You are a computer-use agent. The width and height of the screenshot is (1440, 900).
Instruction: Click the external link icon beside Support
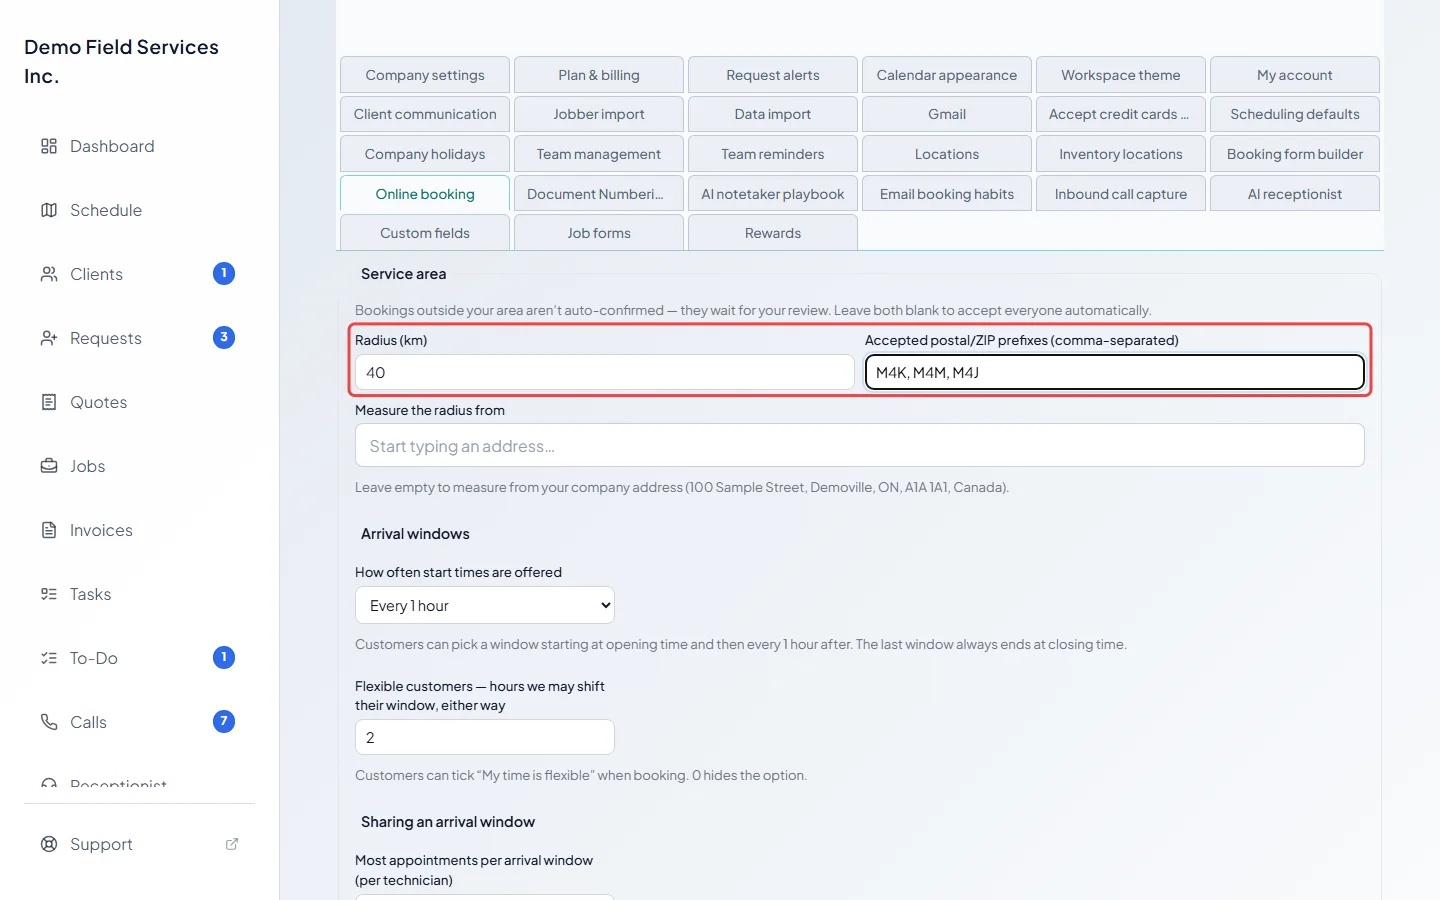[232, 844]
